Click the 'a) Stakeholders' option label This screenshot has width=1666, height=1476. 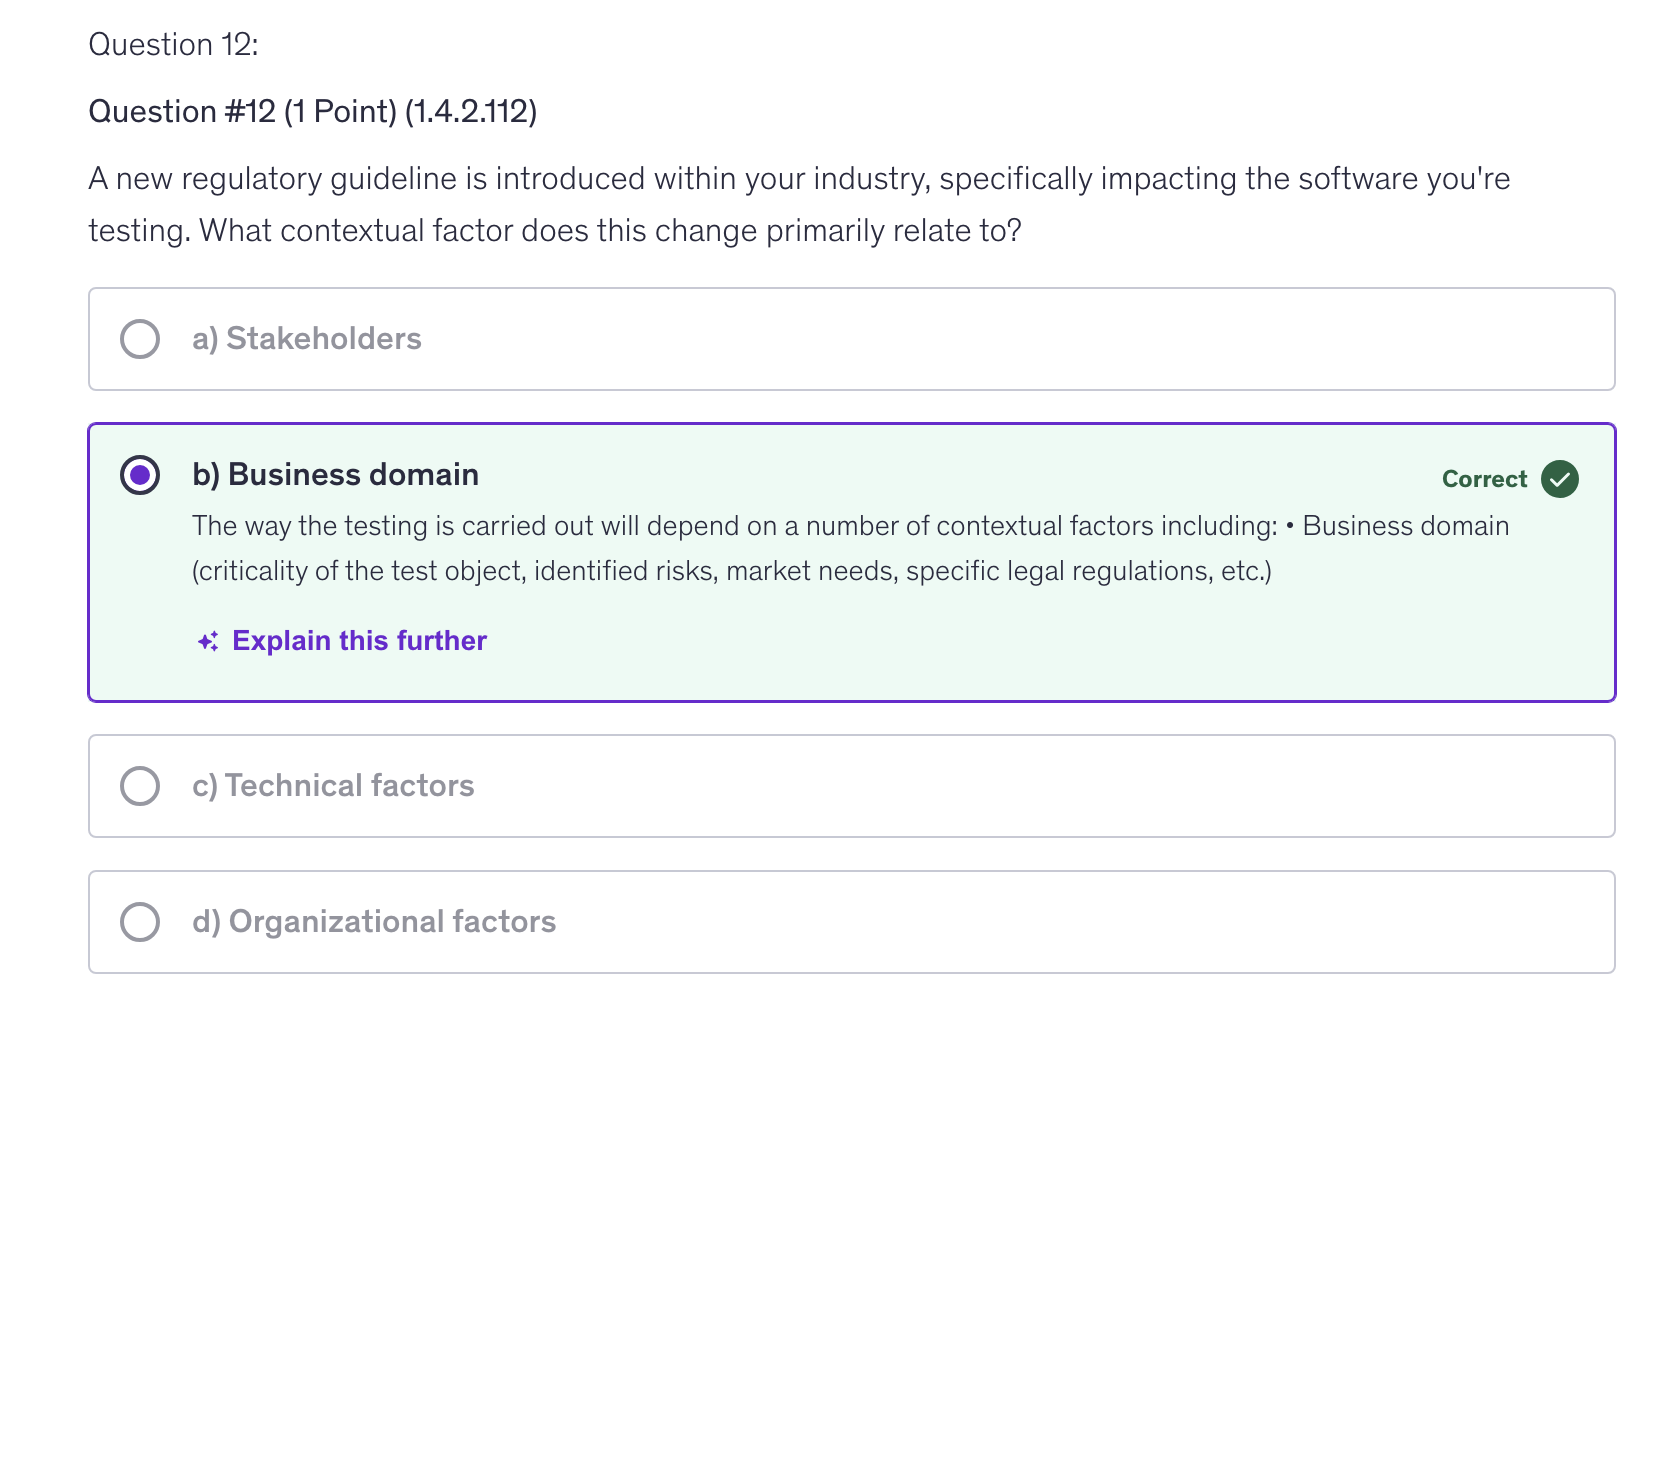point(306,339)
